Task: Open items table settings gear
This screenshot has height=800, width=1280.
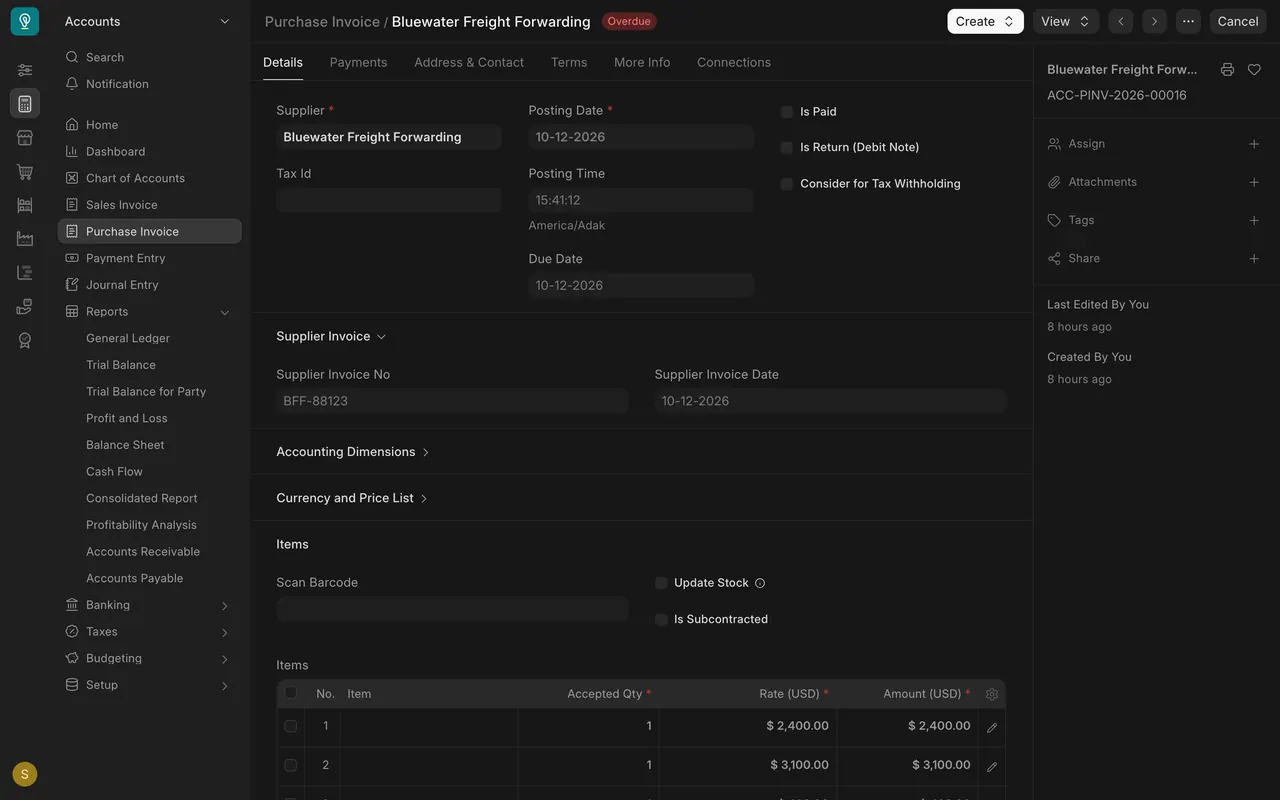Action: pos(992,694)
